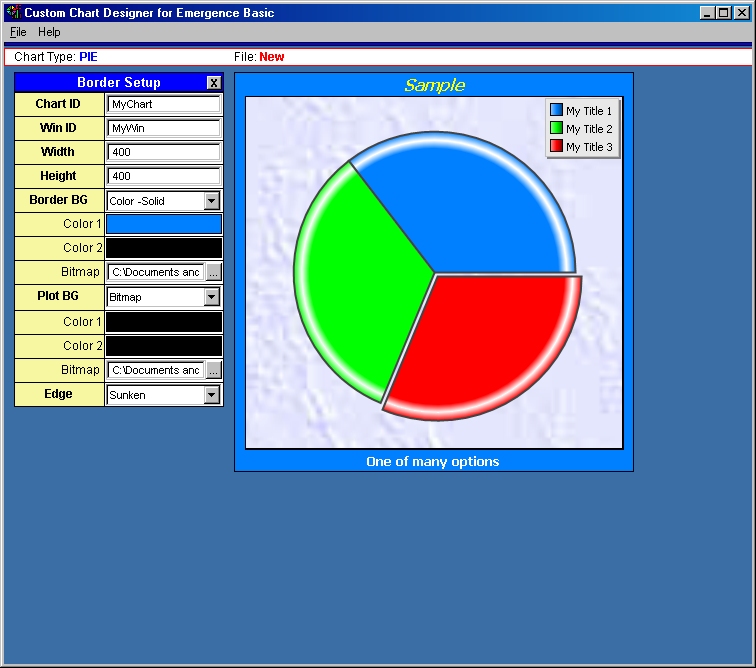Viewport: 756px width, 668px height.
Task: Click the Win ID text field
Action: click(x=164, y=128)
